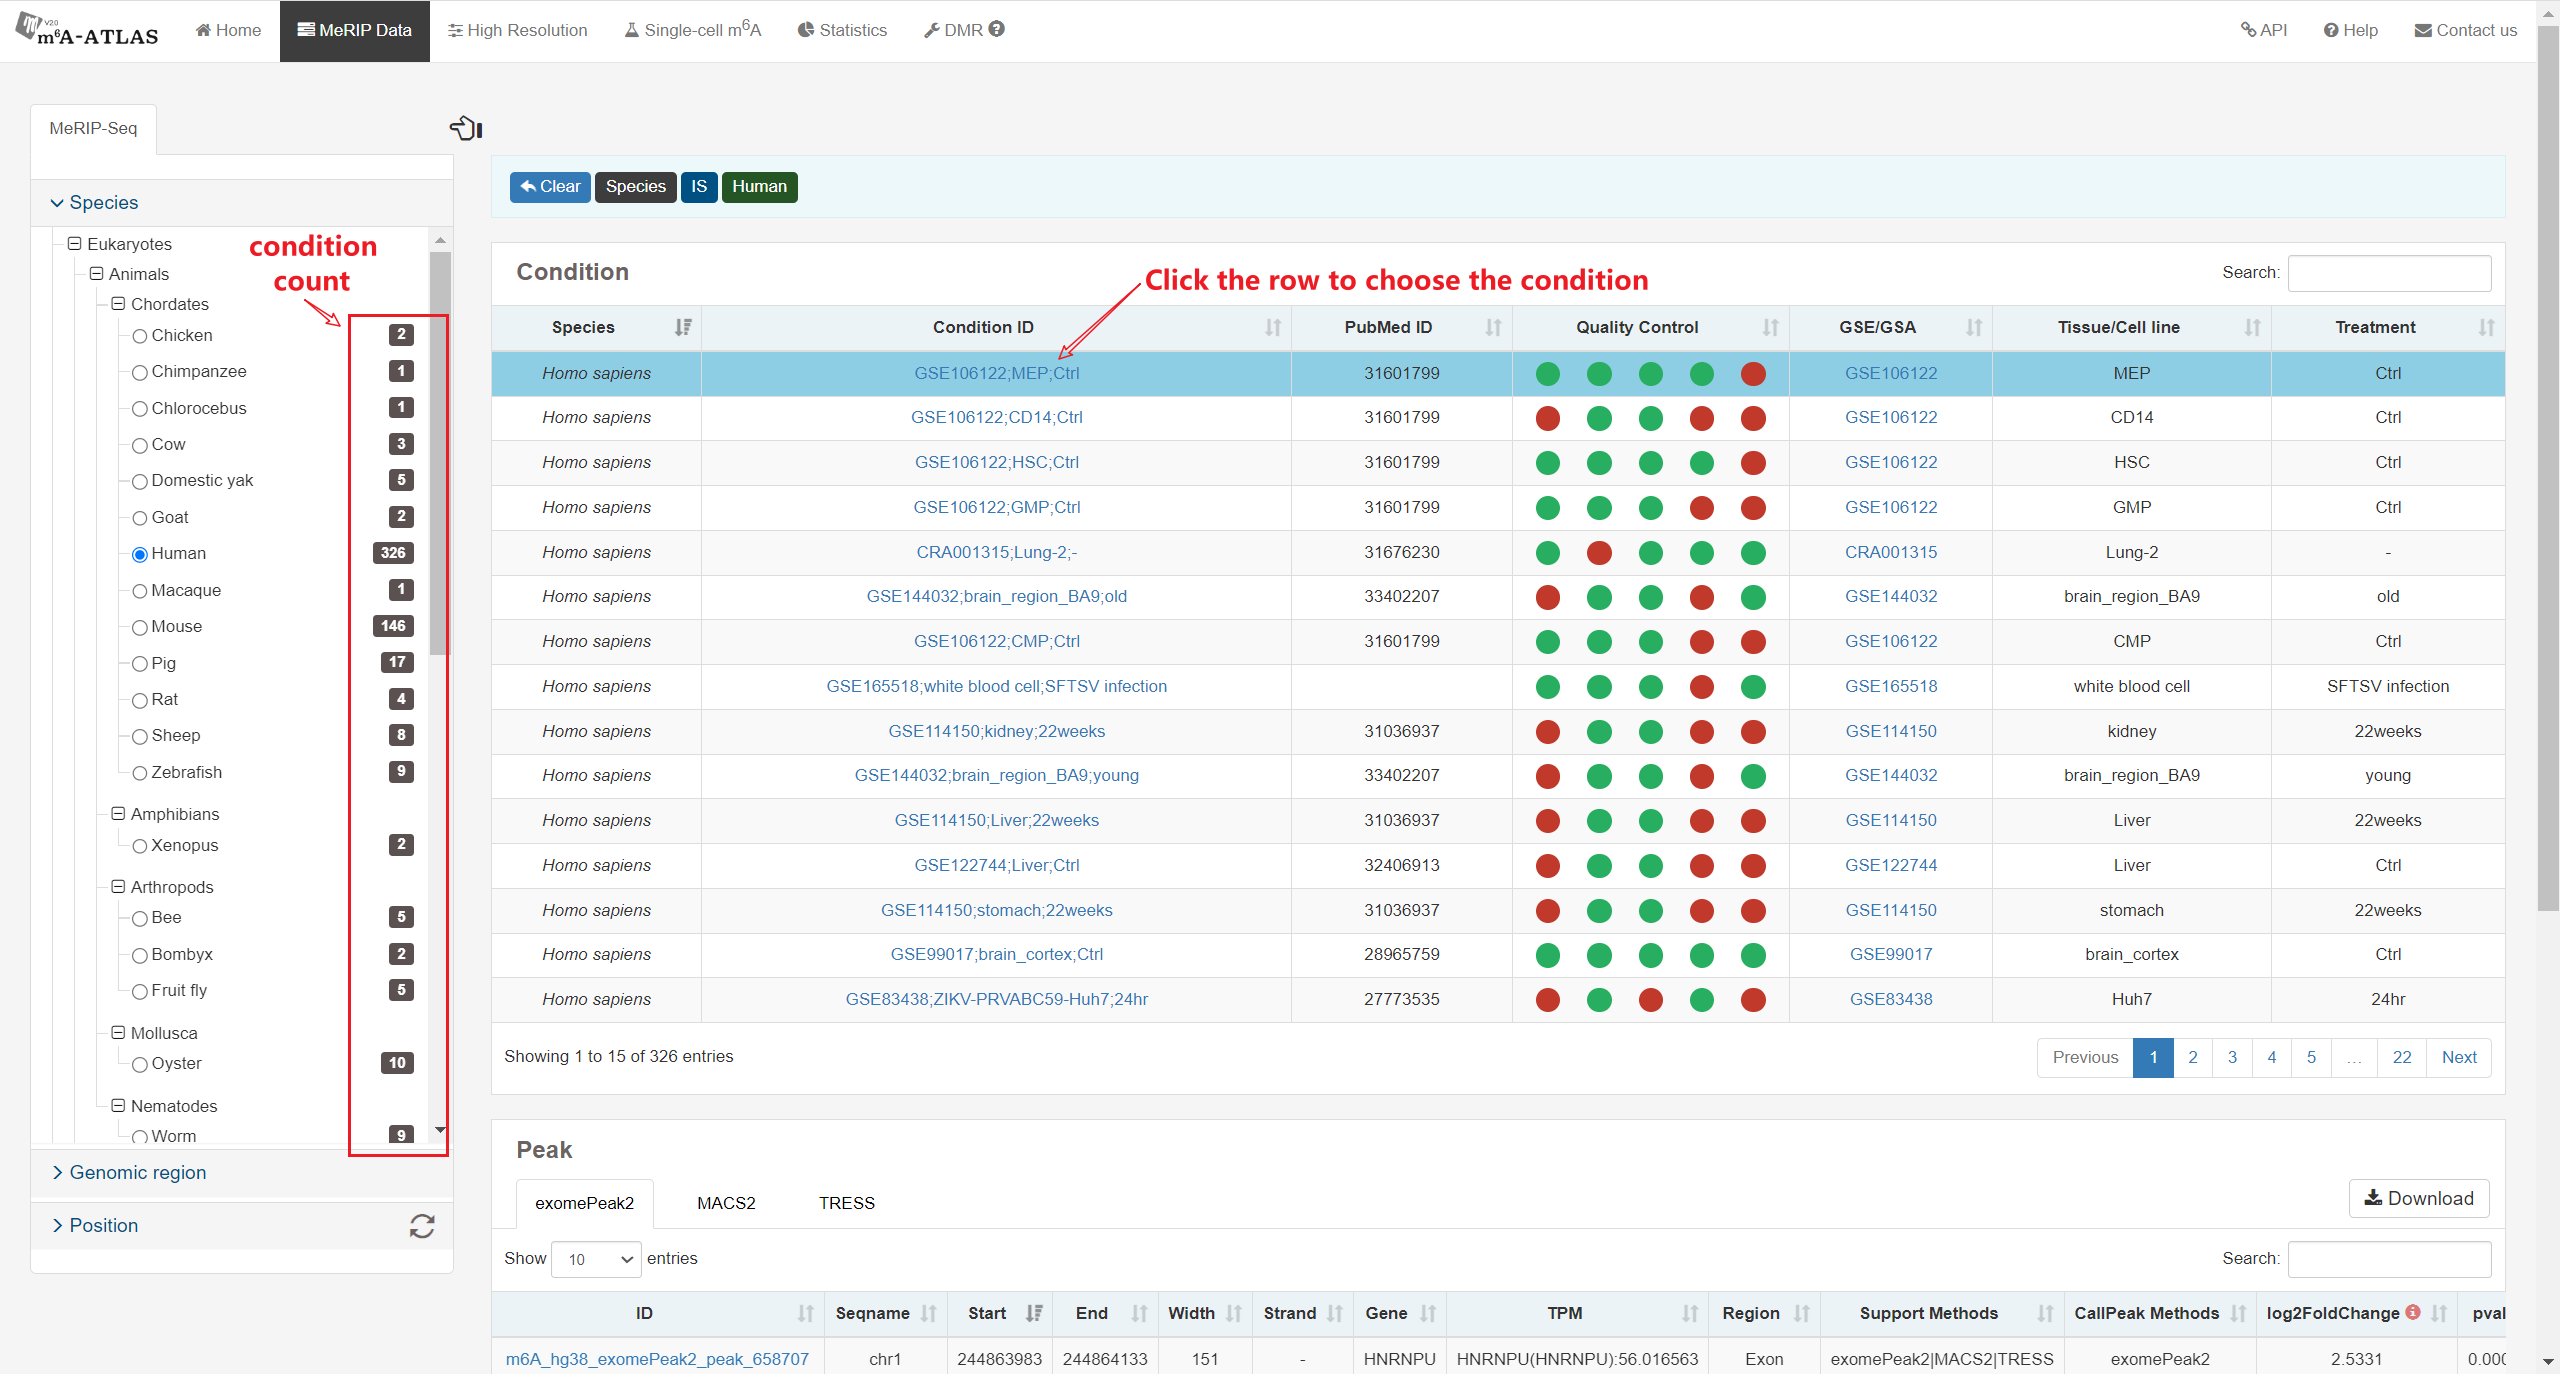Select the Fruit fly radio button

point(140,991)
